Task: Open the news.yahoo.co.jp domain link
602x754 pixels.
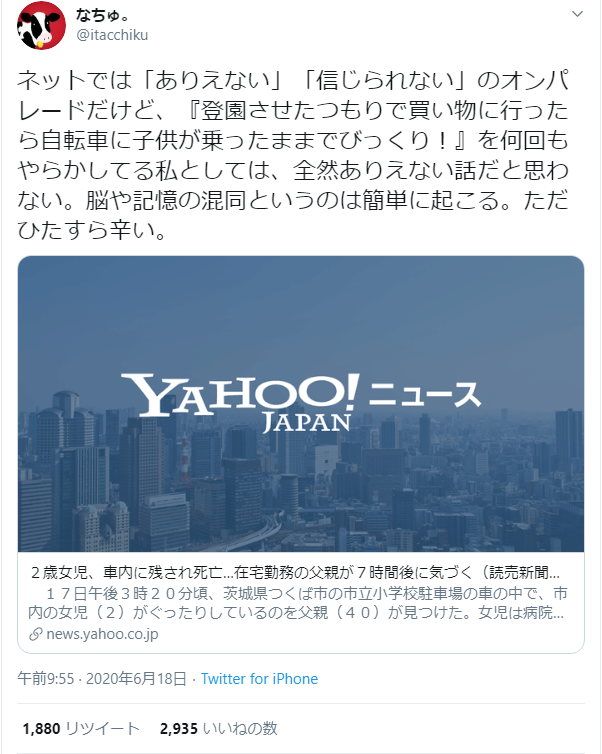Action: tap(102, 634)
